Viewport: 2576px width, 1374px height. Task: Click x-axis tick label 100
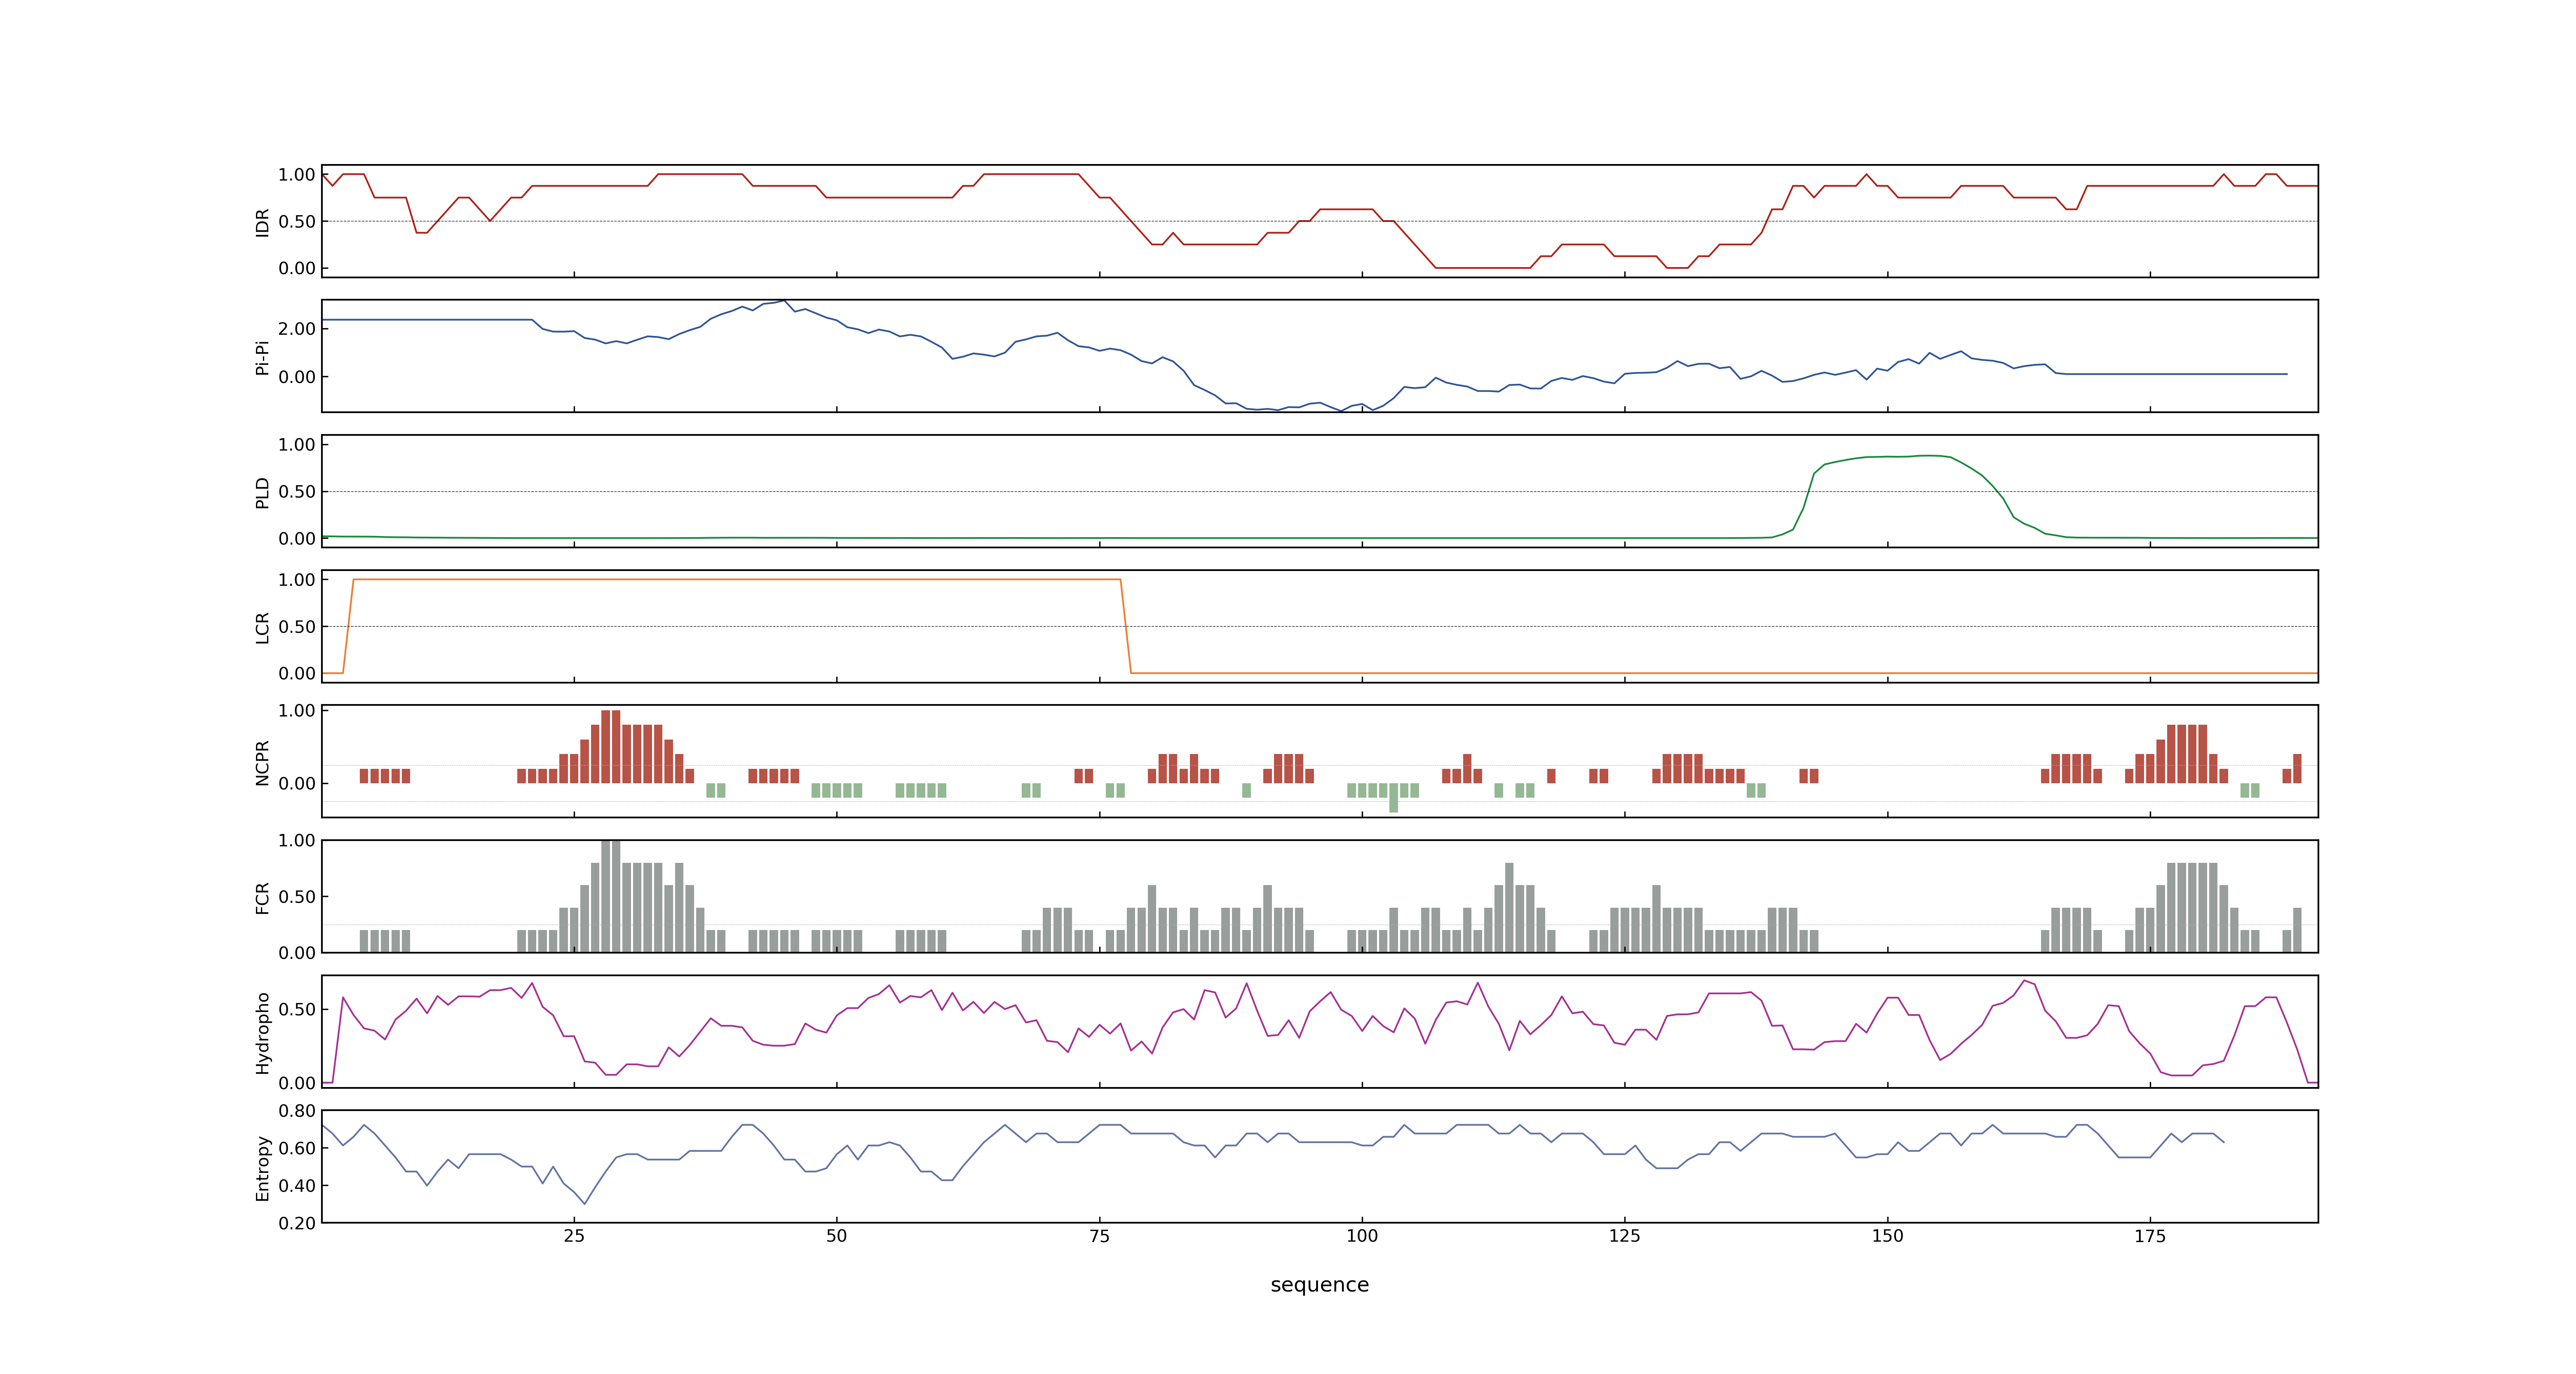1362,1236
